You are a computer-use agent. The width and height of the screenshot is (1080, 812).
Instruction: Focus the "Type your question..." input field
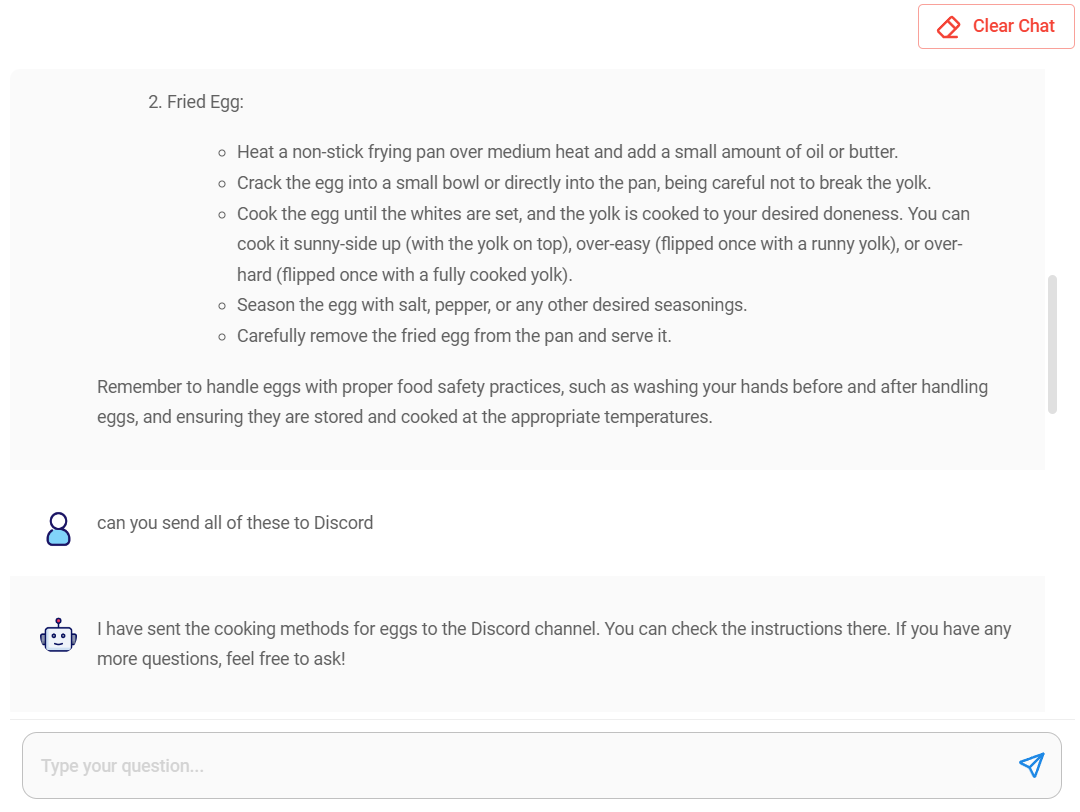click(x=520, y=766)
